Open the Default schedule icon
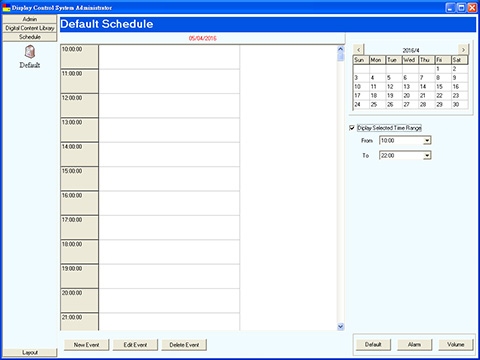480x360 pixels. [x=30, y=52]
